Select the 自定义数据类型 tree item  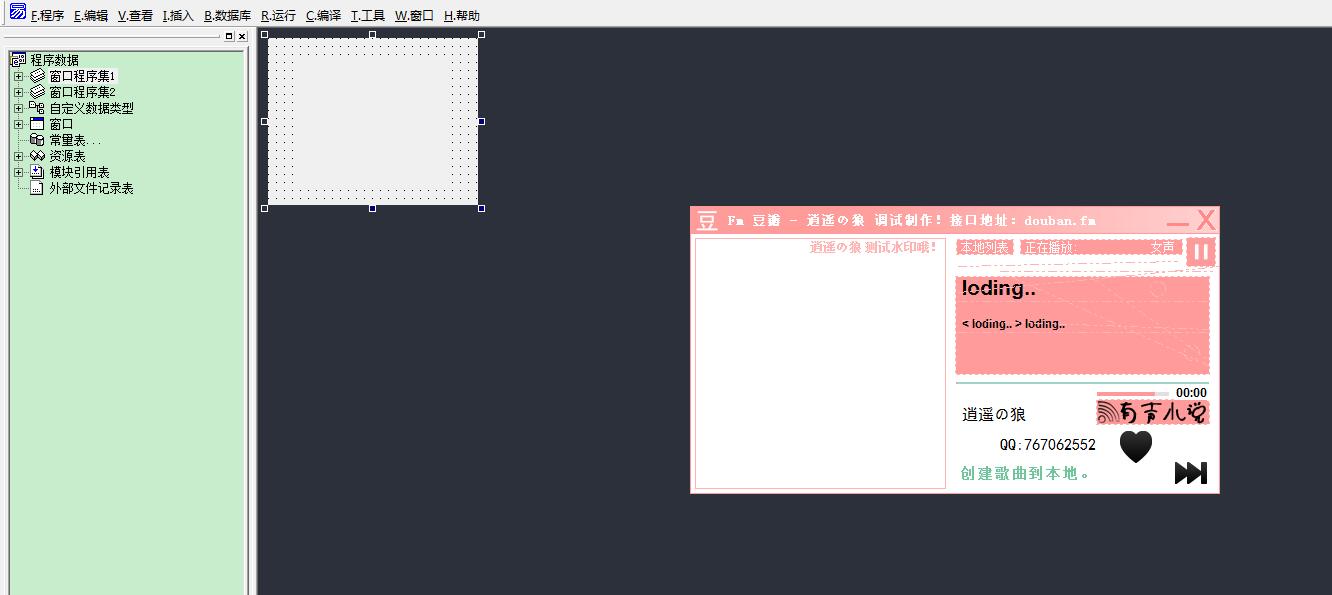point(91,108)
